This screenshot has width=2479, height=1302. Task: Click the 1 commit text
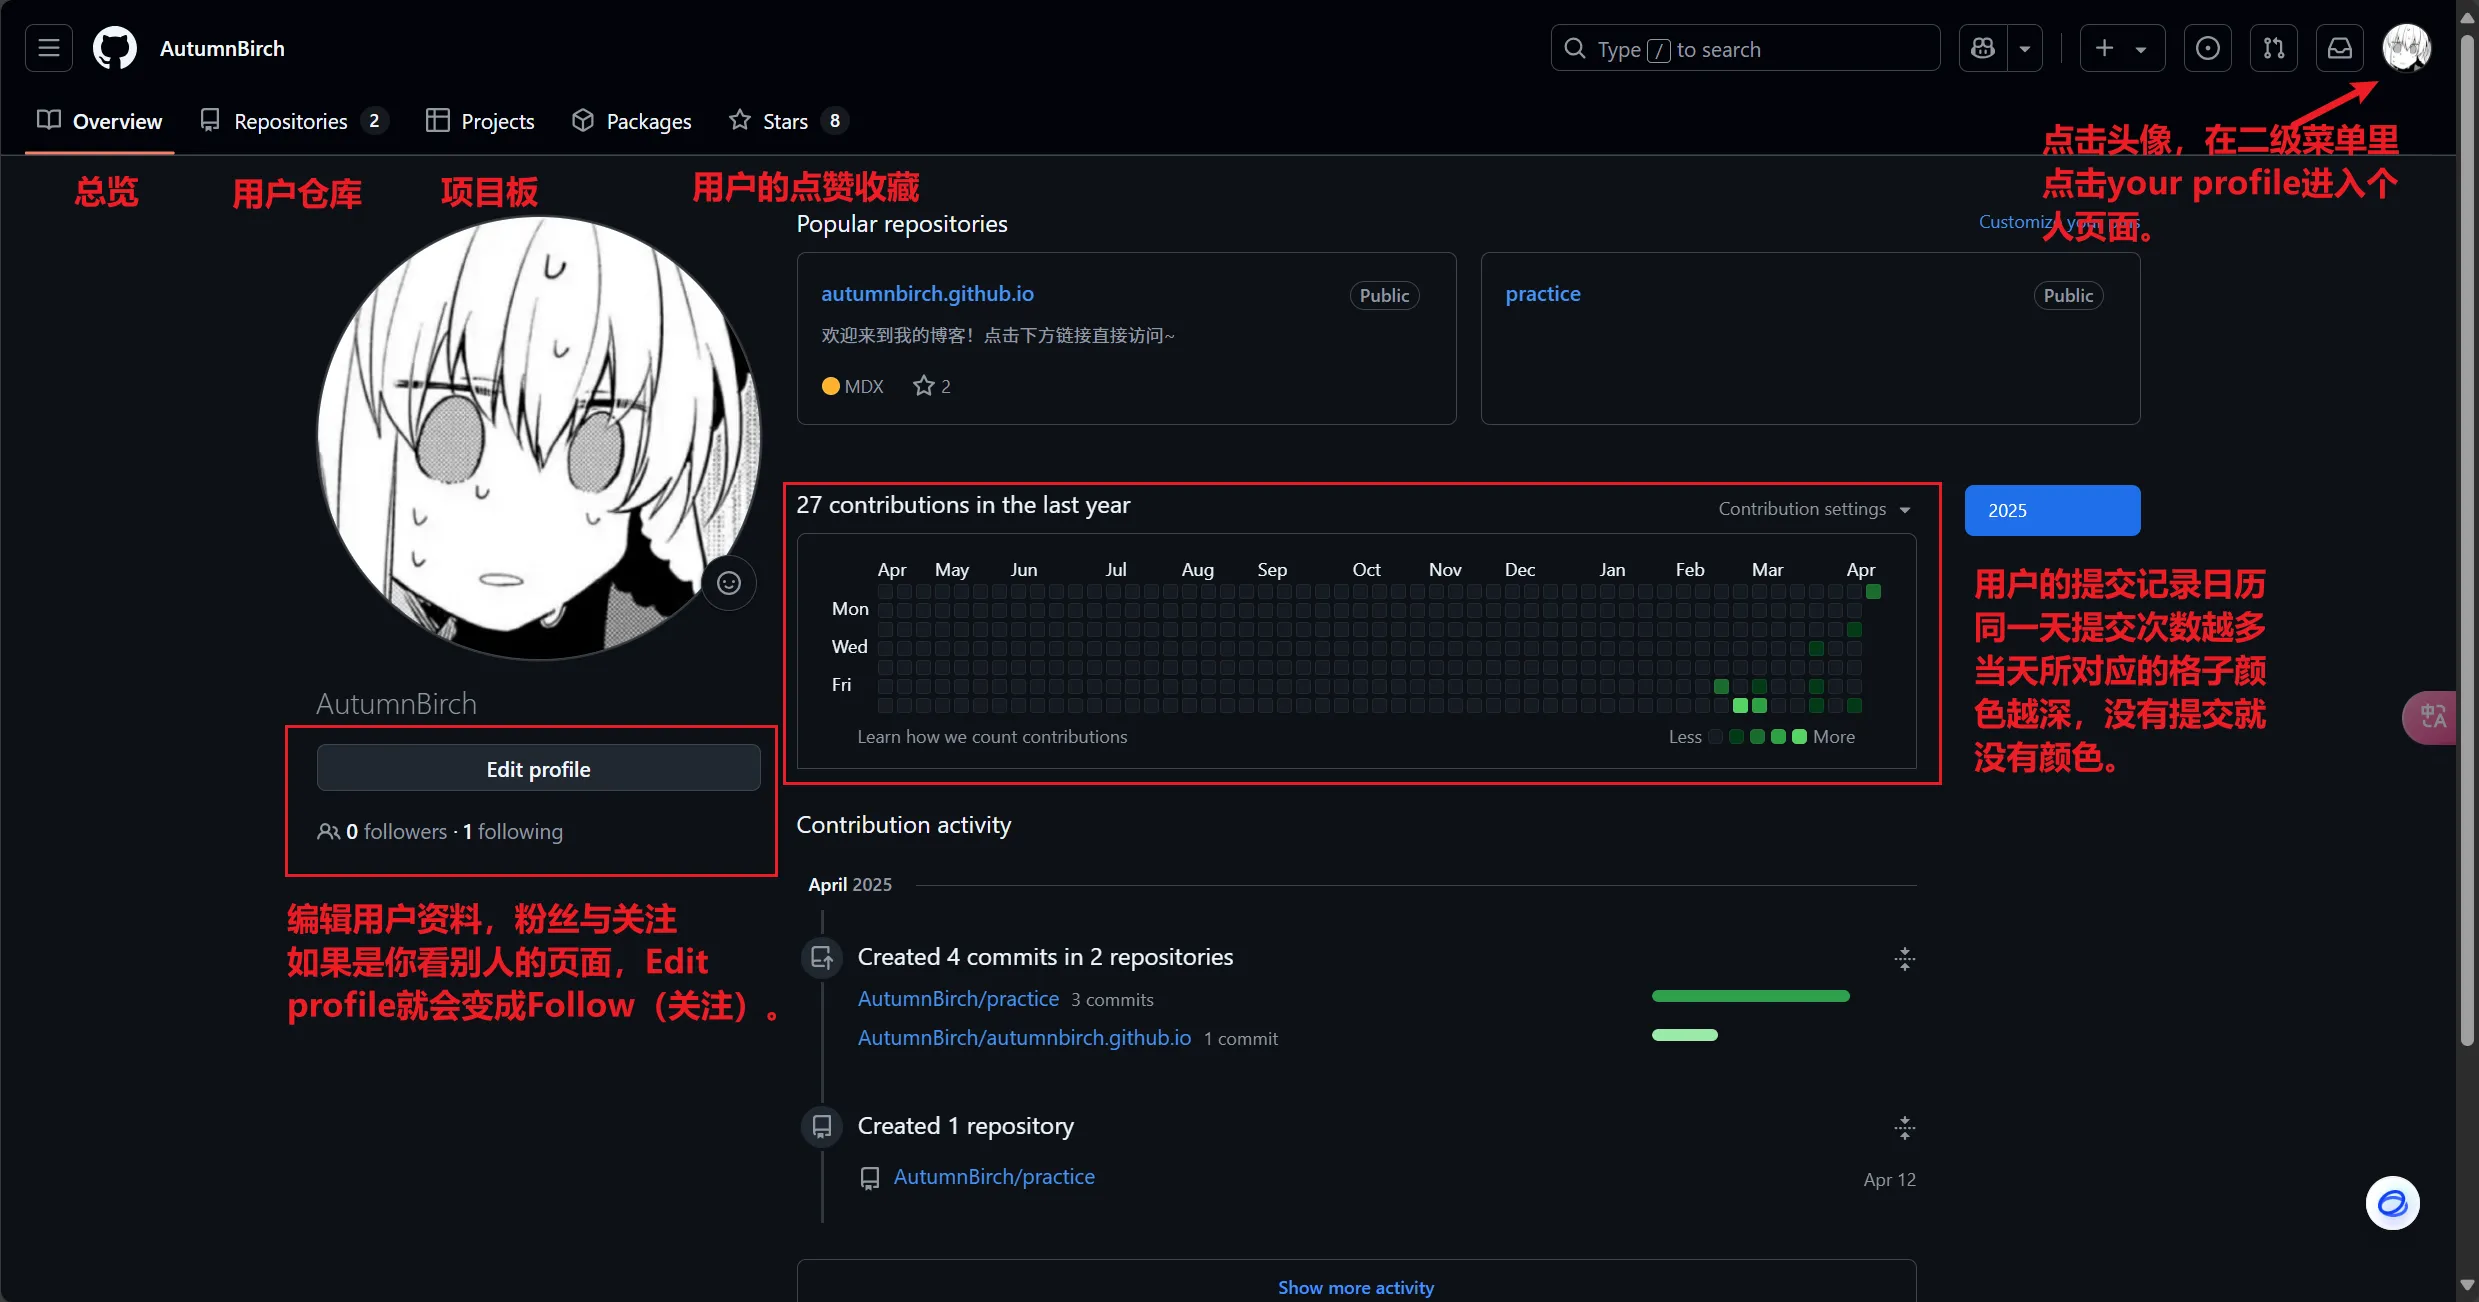(1240, 1038)
